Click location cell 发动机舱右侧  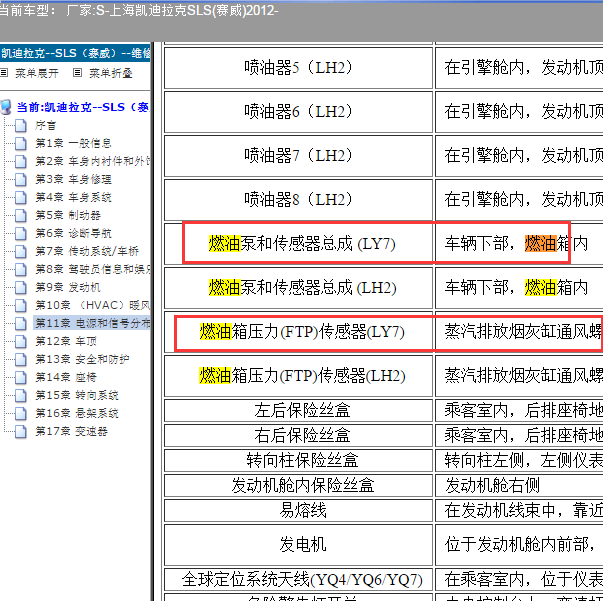(519, 485)
